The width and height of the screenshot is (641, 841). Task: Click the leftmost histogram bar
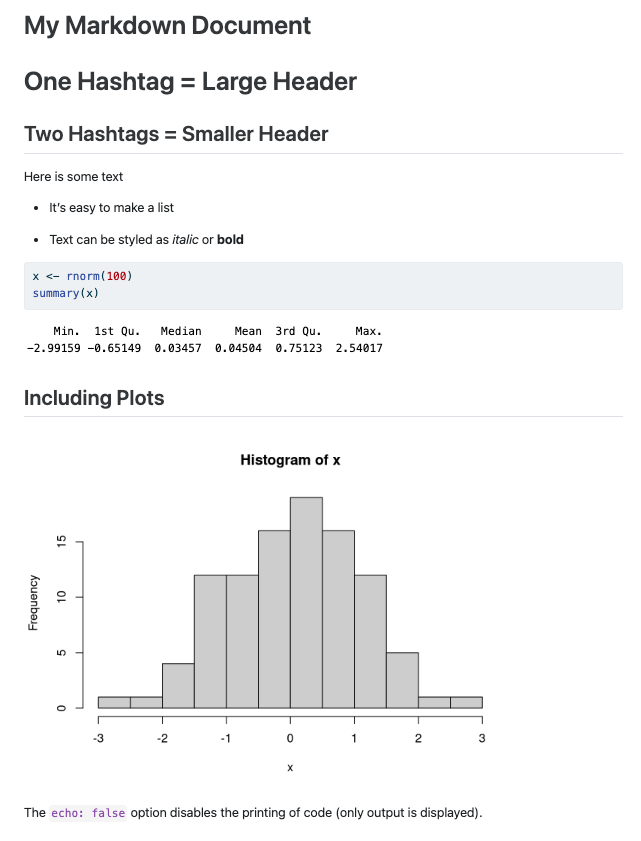pyautogui.click(x=114, y=702)
